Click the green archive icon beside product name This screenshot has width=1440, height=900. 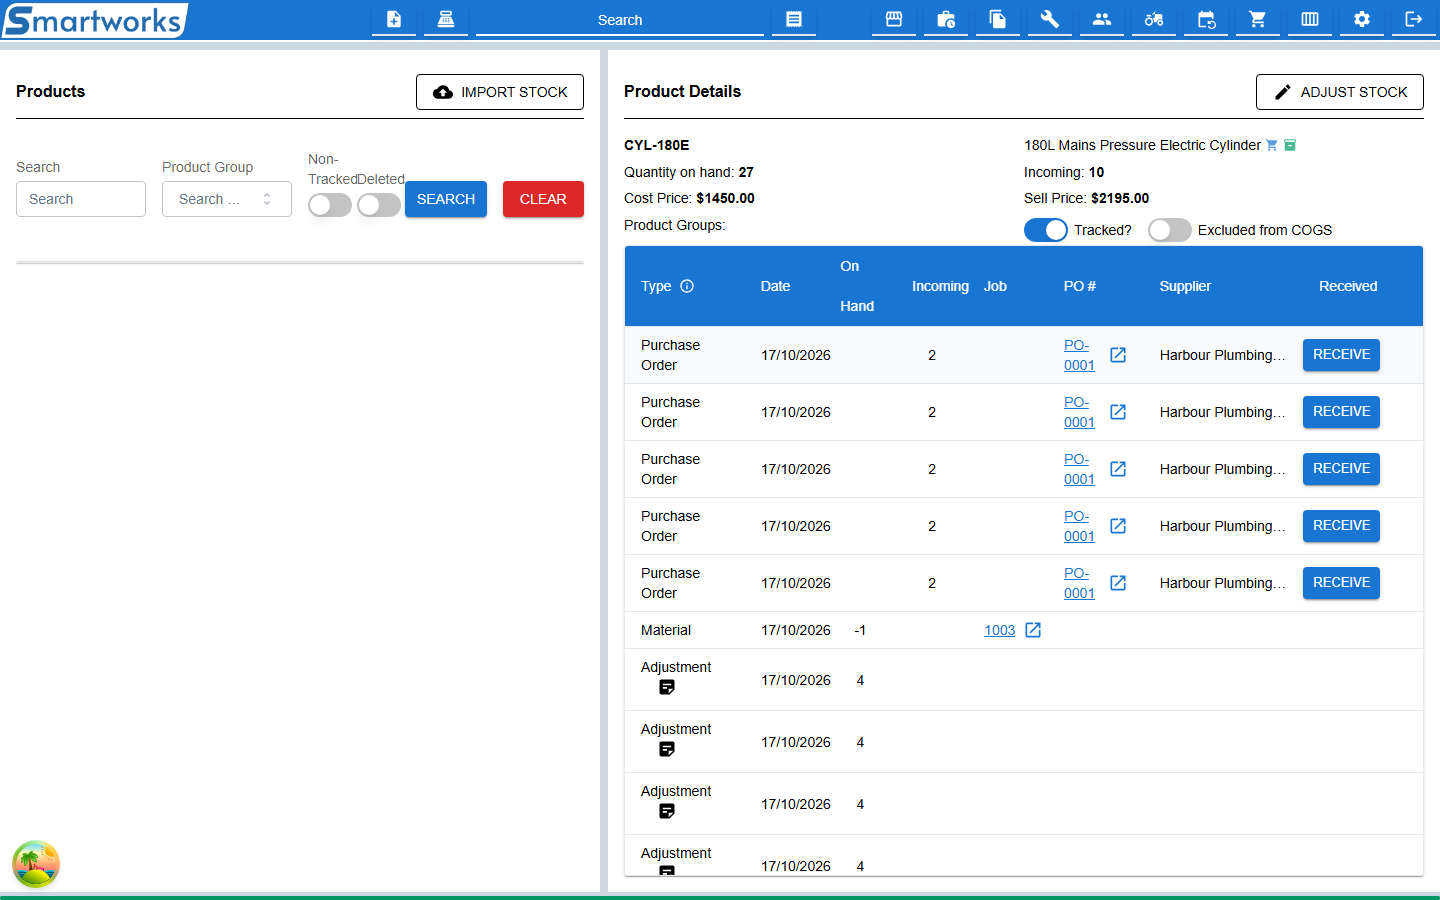coord(1290,145)
